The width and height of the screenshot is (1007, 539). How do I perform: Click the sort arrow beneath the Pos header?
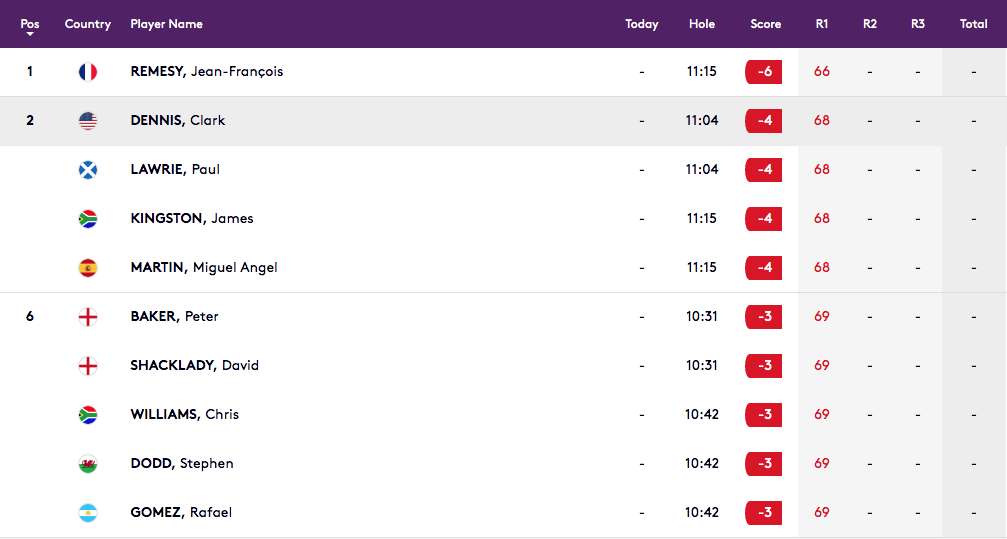click(30, 34)
